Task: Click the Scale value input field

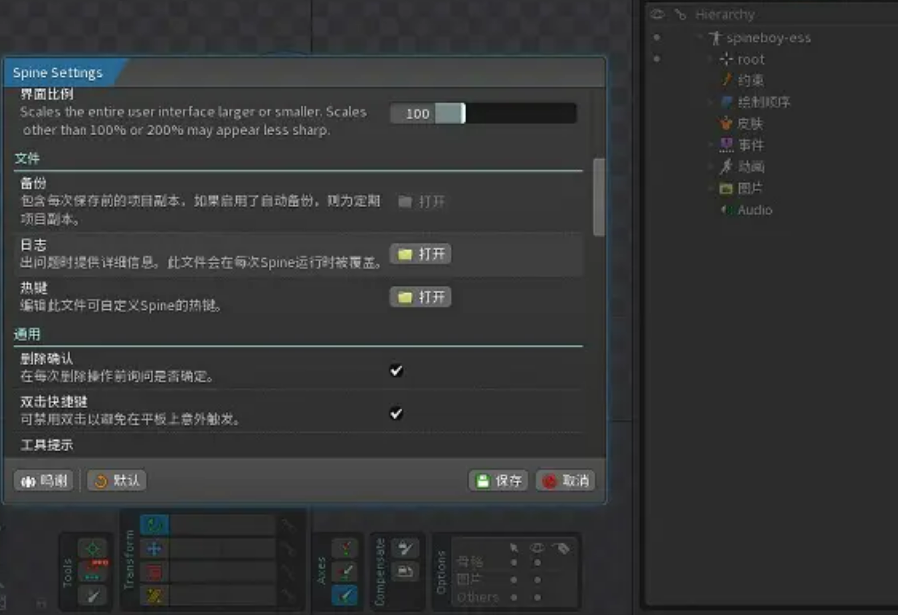Action: [223, 572]
